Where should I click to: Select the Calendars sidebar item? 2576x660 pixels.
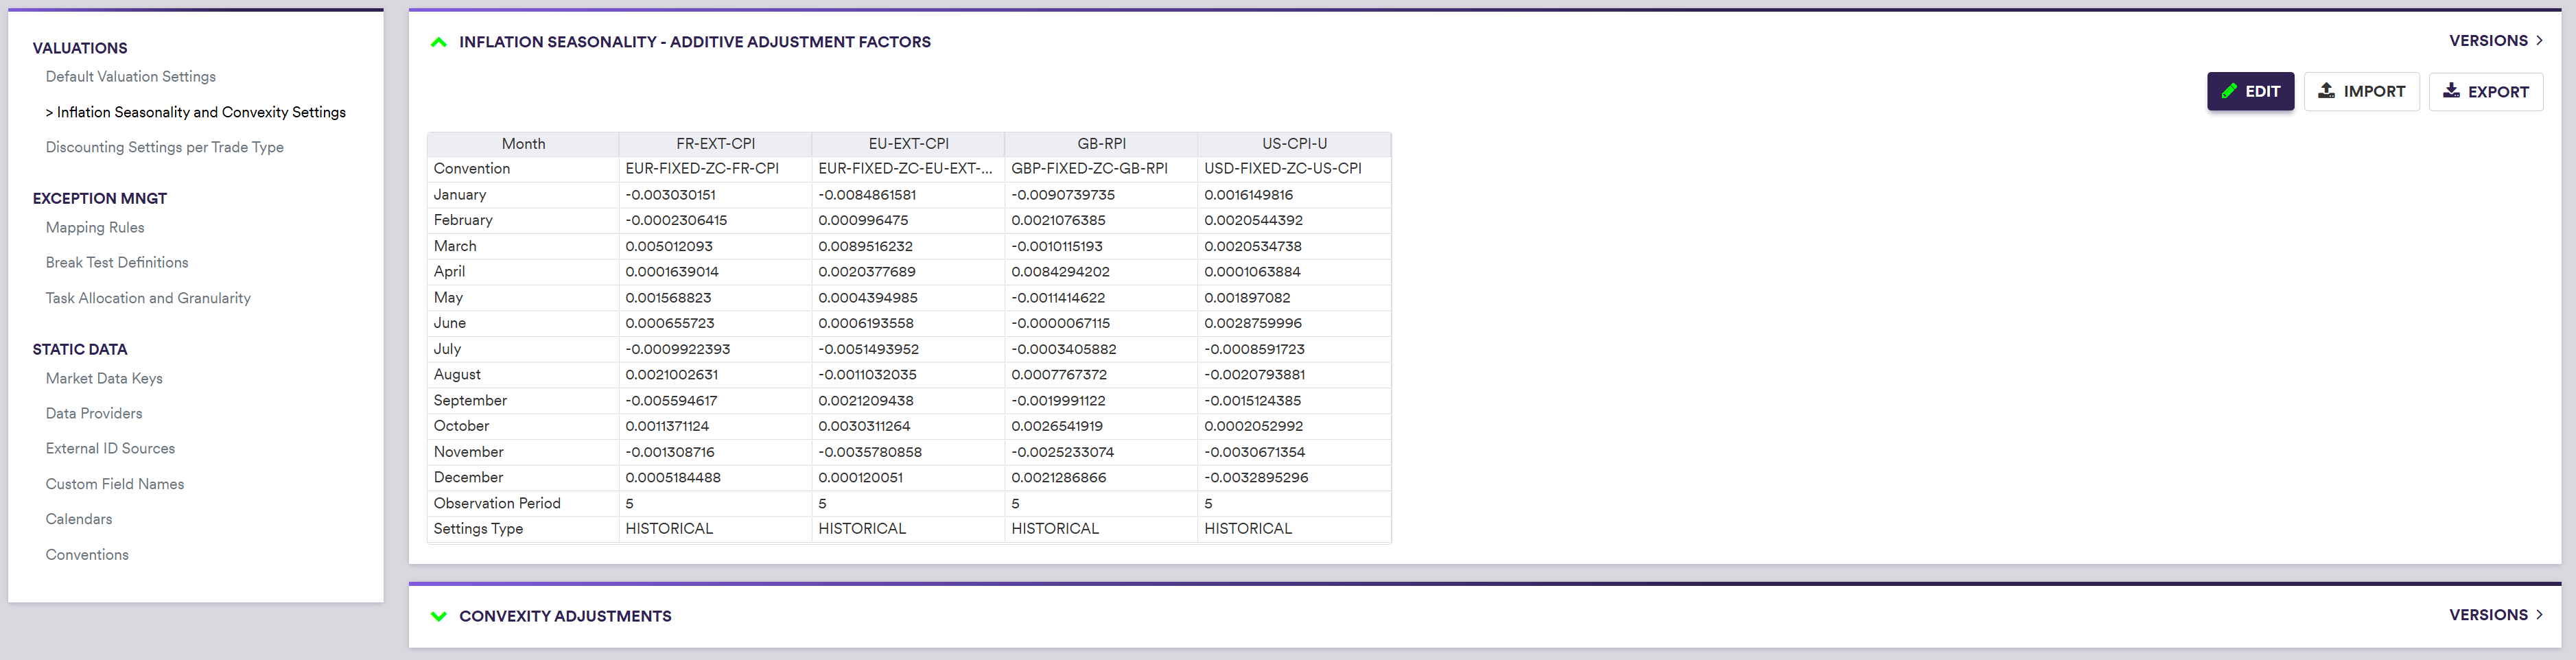click(79, 519)
